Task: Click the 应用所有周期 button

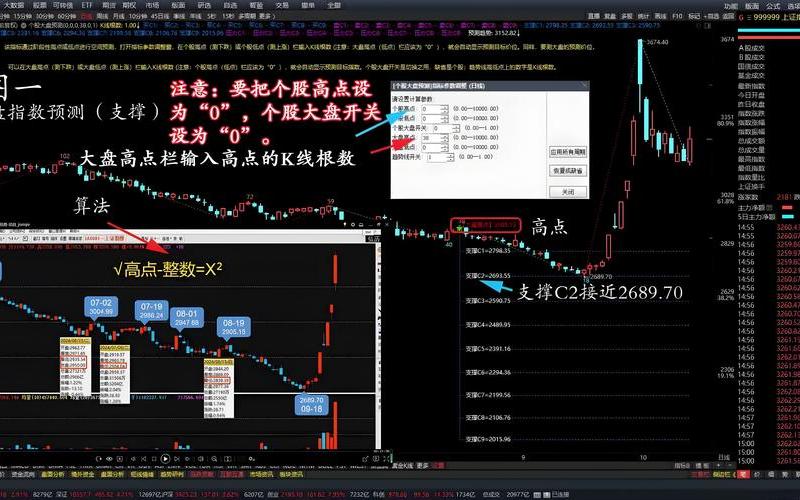Action: coord(566,151)
